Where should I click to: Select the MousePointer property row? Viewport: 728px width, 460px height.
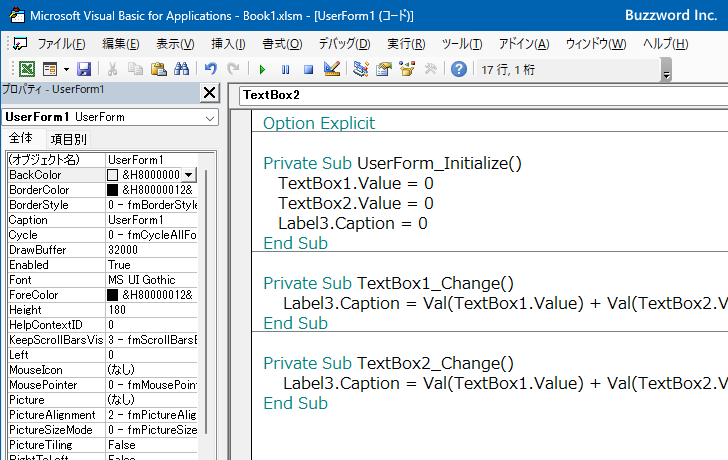coord(103,385)
